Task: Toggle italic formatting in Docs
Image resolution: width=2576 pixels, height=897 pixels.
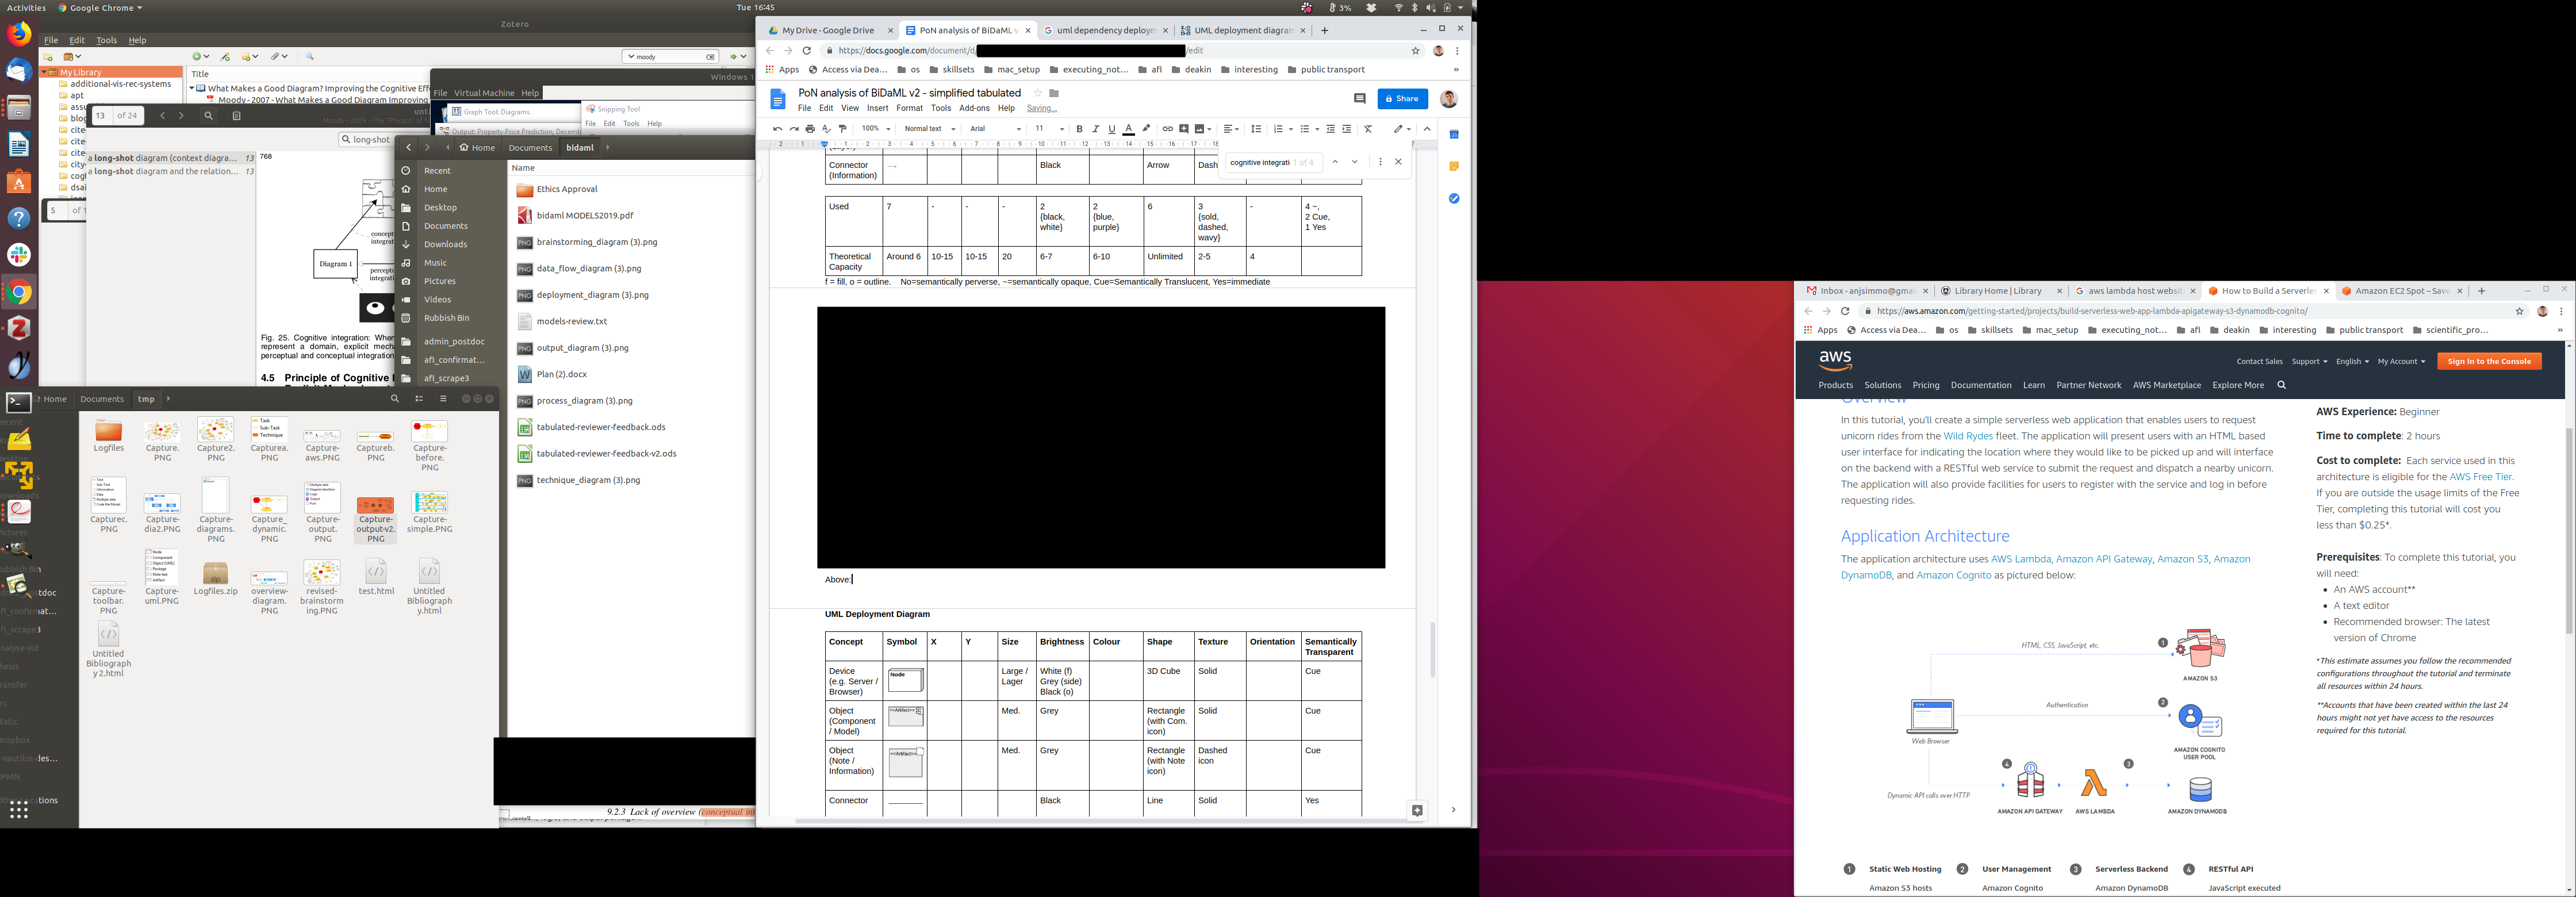Action: [1095, 129]
